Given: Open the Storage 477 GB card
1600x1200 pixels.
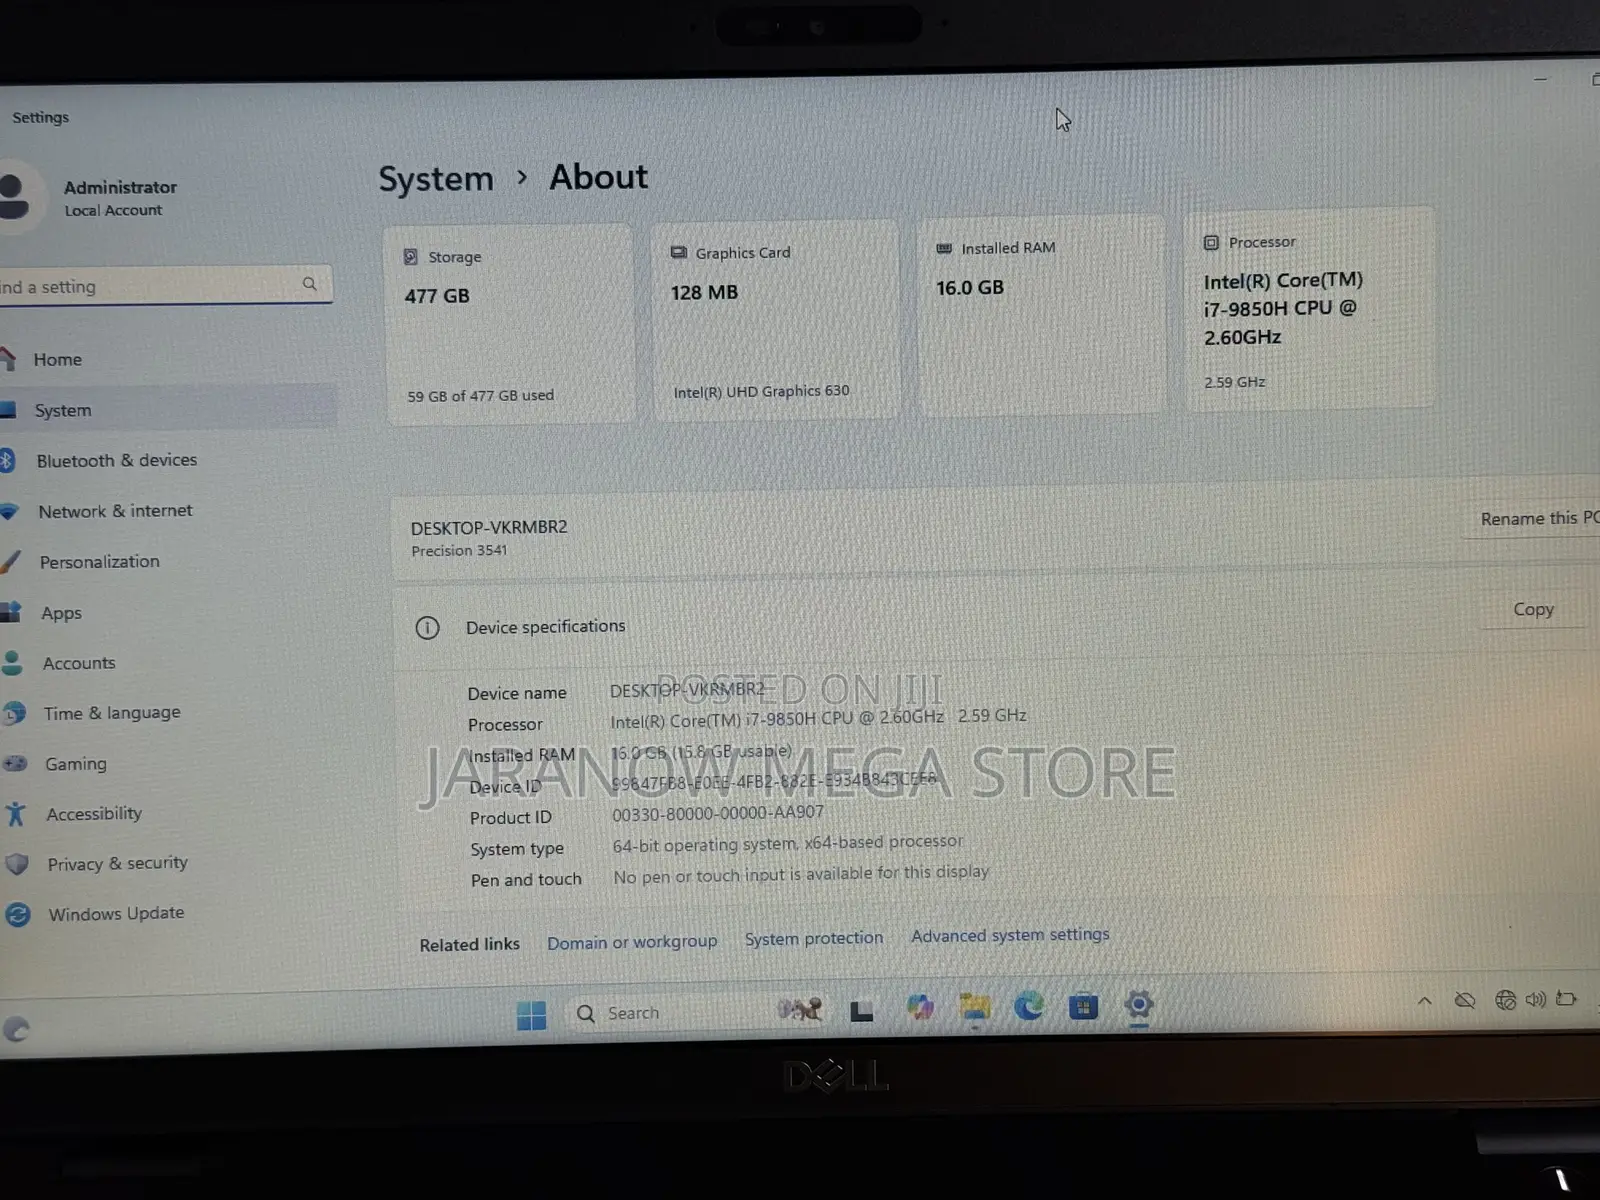Looking at the screenshot, I should click(x=510, y=324).
